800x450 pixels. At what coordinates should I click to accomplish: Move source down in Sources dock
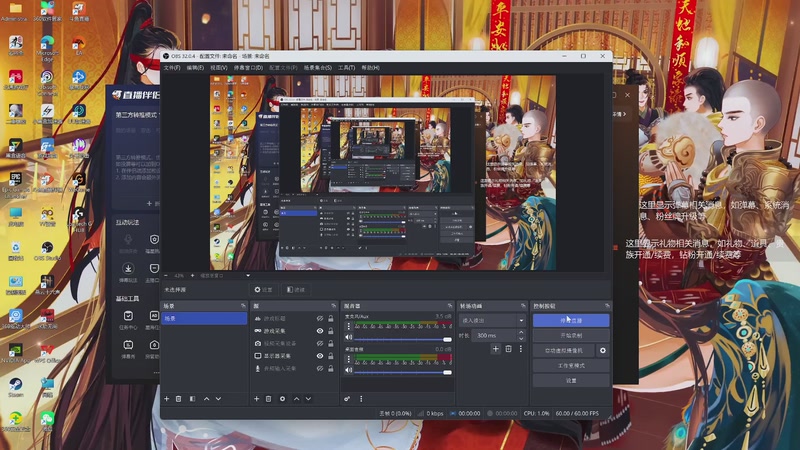coord(308,398)
